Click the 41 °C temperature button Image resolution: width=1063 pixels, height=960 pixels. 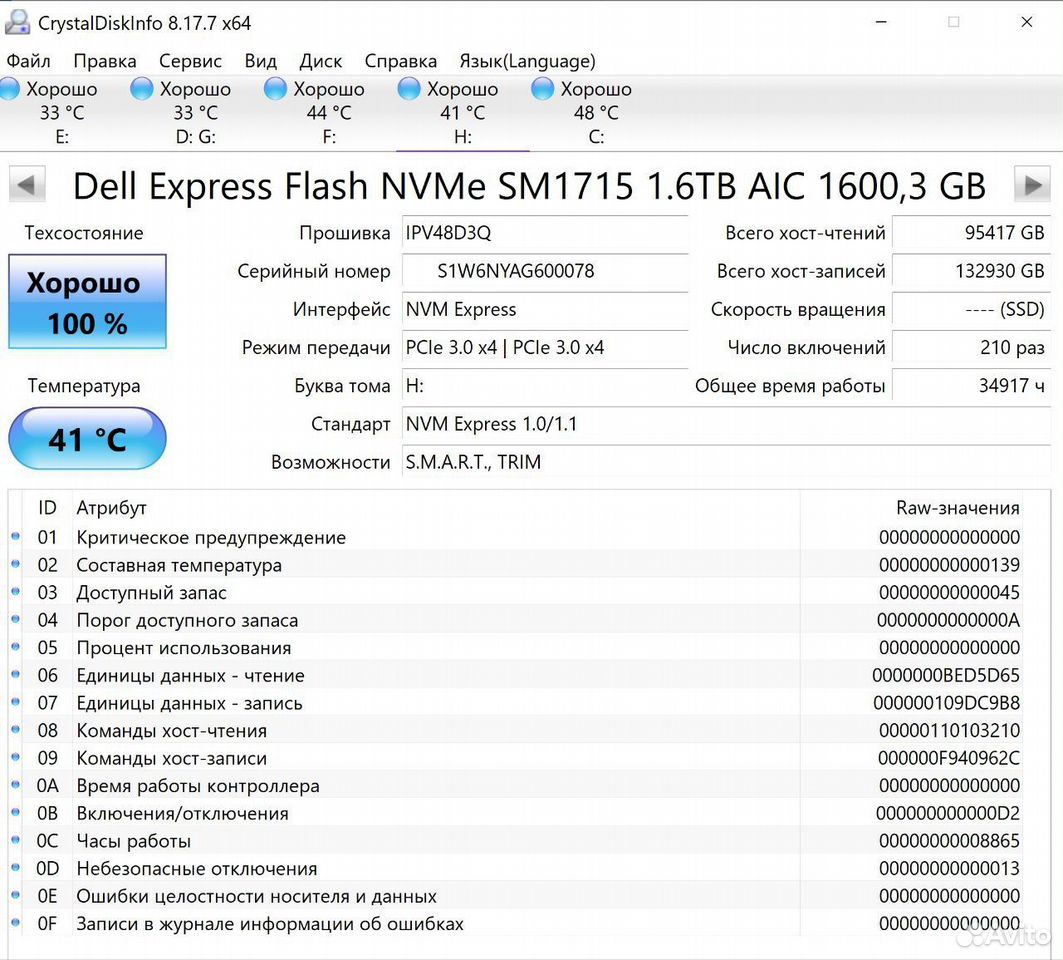pyautogui.click(x=87, y=439)
